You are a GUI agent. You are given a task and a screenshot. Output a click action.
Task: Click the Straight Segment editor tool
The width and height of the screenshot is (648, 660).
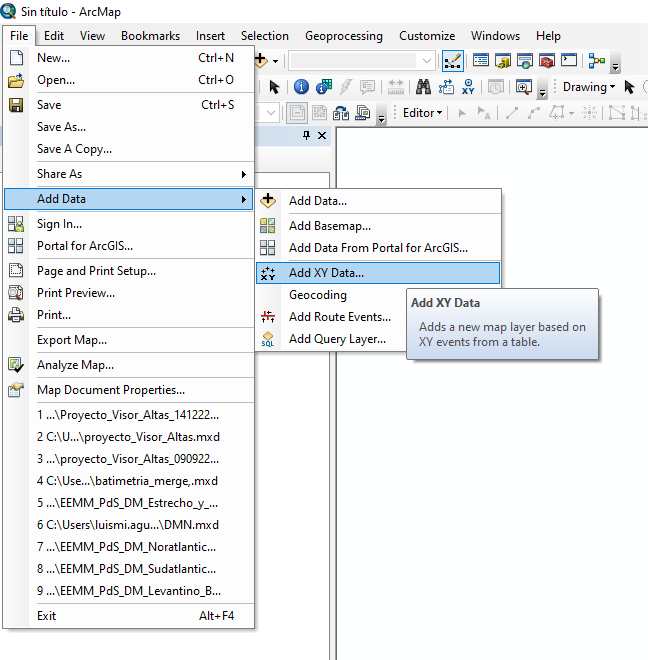coord(512,113)
